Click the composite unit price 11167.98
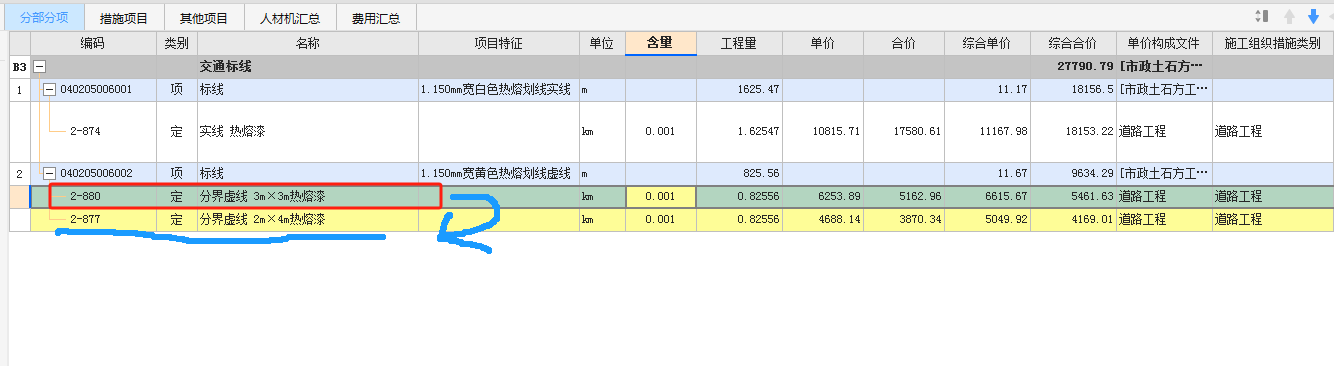1334x366 pixels. 1003,131
